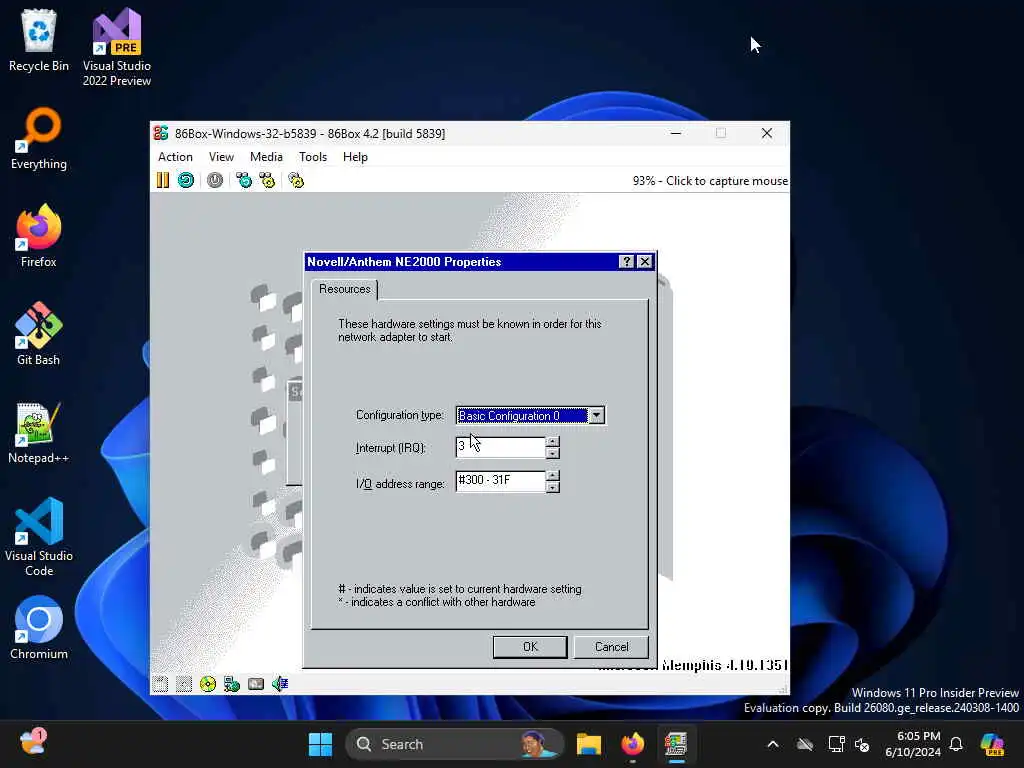This screenshot has width=1024, height=768.
Task: Open the notifications bell icon
Action: tap(956, 744)
